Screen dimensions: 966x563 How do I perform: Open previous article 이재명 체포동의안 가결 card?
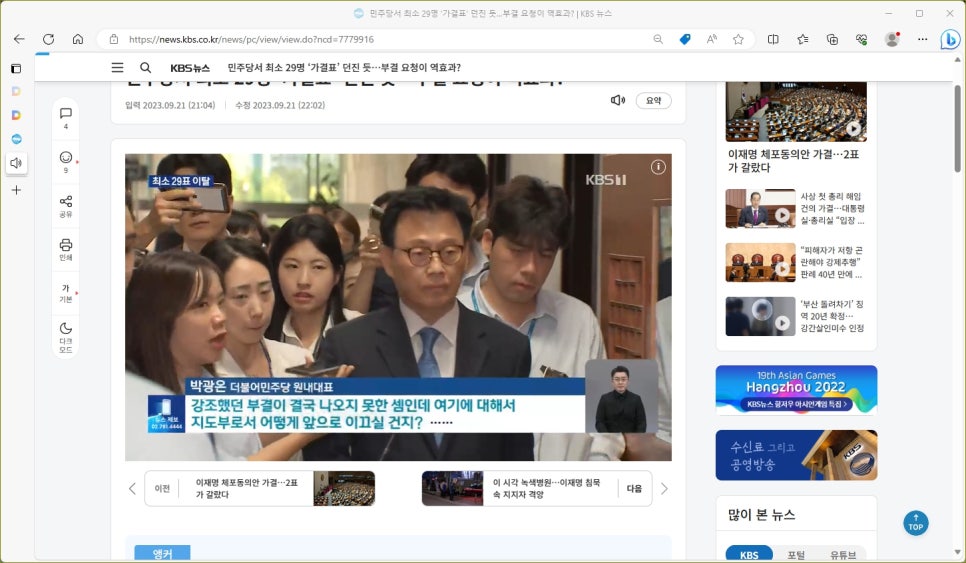tap(259, 488)
